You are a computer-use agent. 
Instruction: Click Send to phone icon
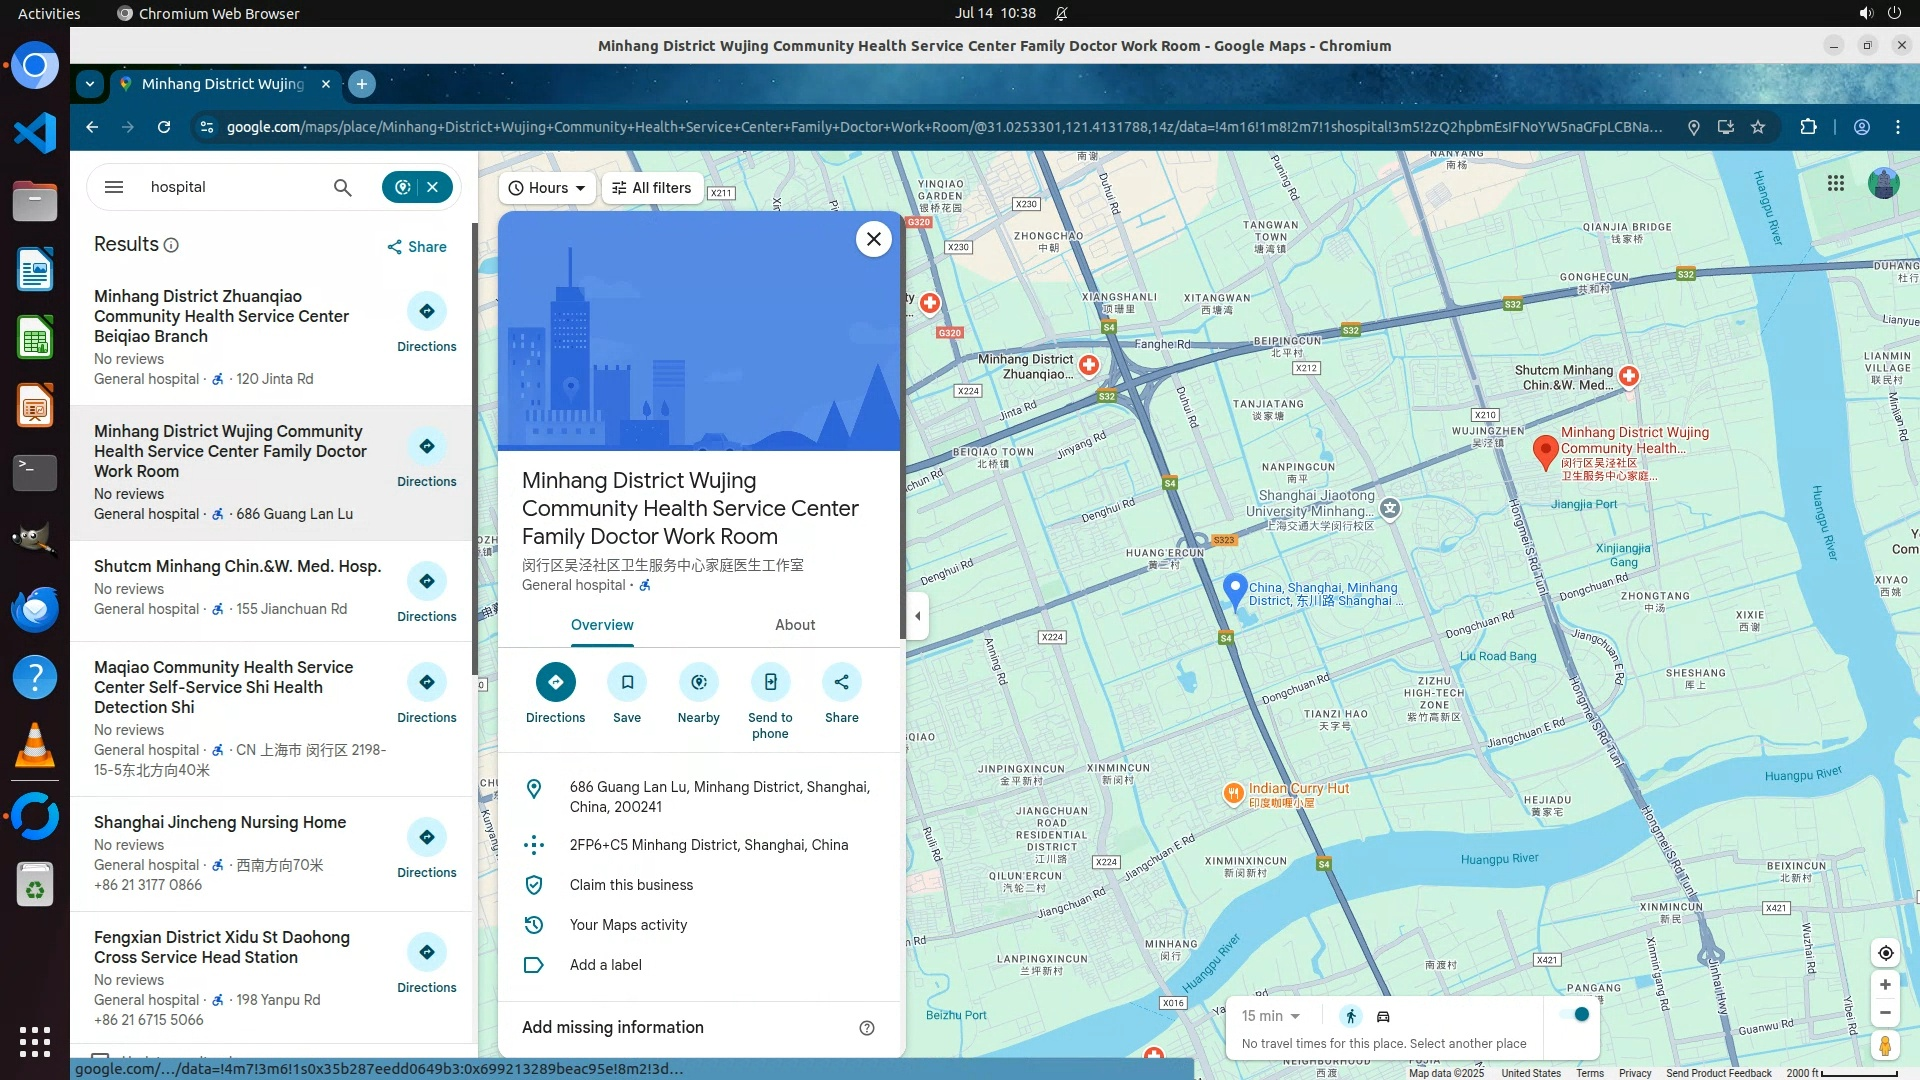click(x=770, y=682)
